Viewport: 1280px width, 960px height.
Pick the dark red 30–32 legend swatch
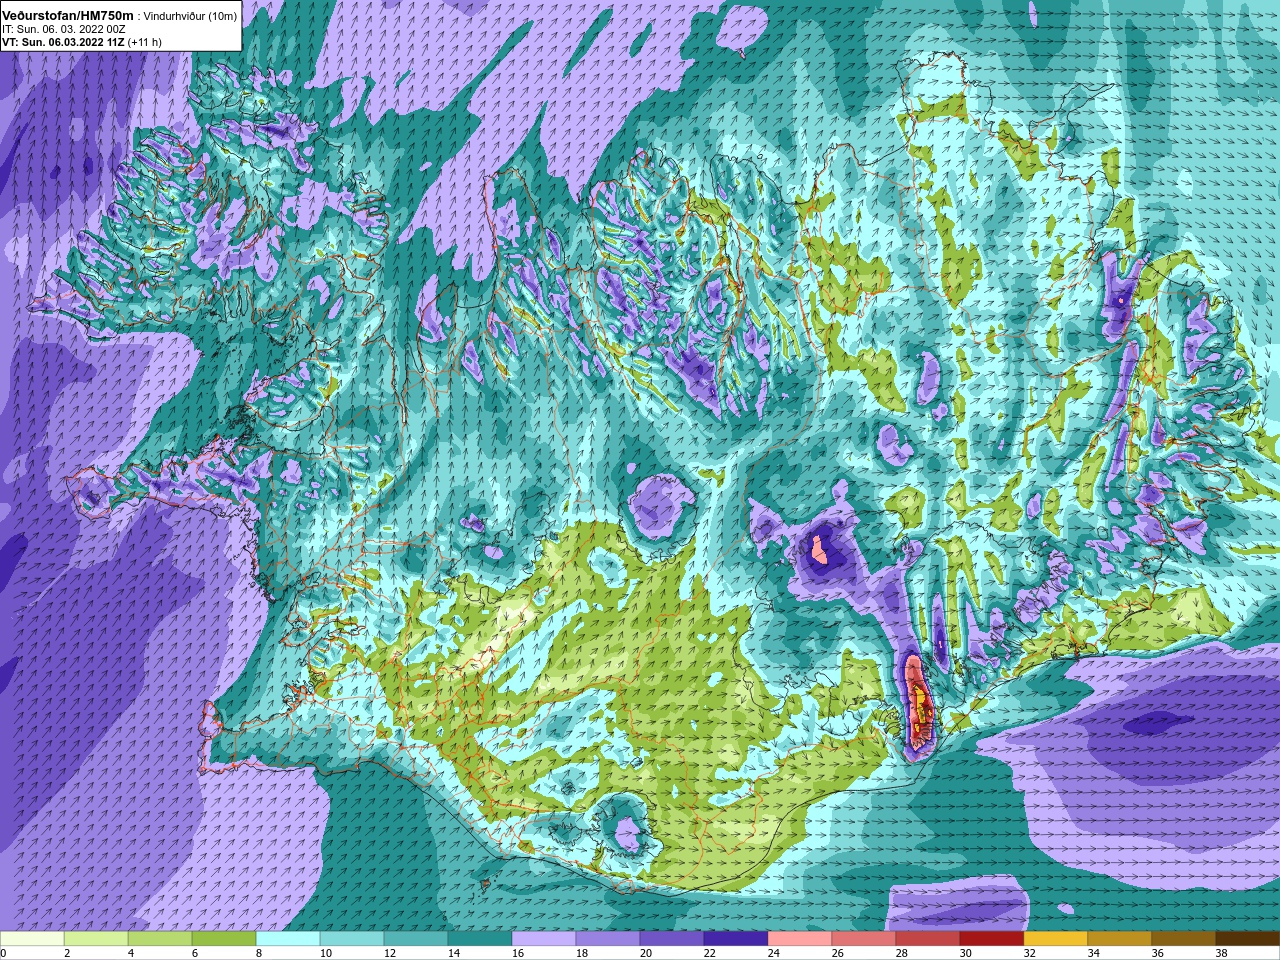(992, 940)
